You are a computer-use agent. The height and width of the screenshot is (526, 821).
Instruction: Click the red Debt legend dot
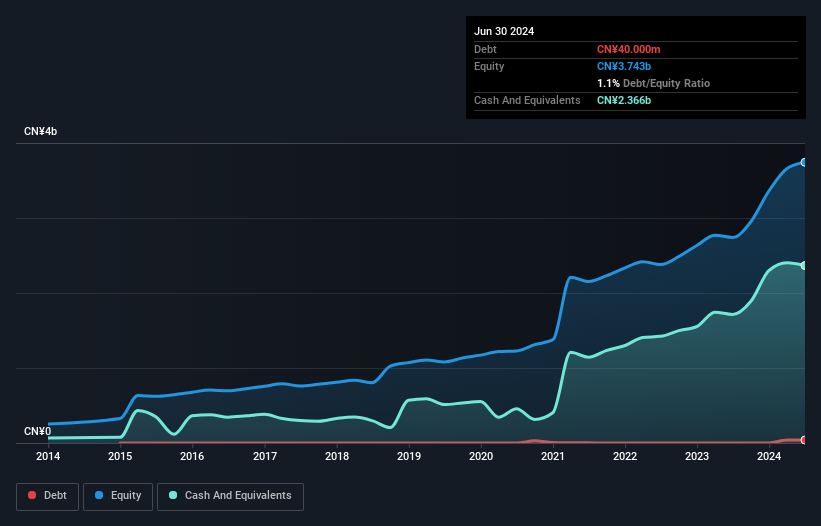point(32,495)
